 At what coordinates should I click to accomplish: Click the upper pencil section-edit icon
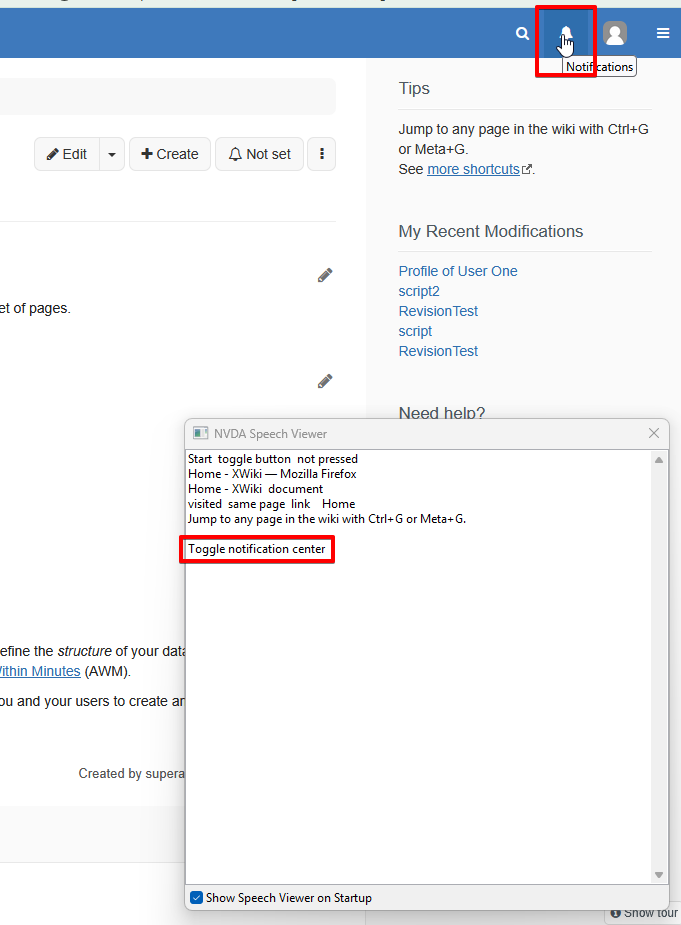tap(325, 275)
